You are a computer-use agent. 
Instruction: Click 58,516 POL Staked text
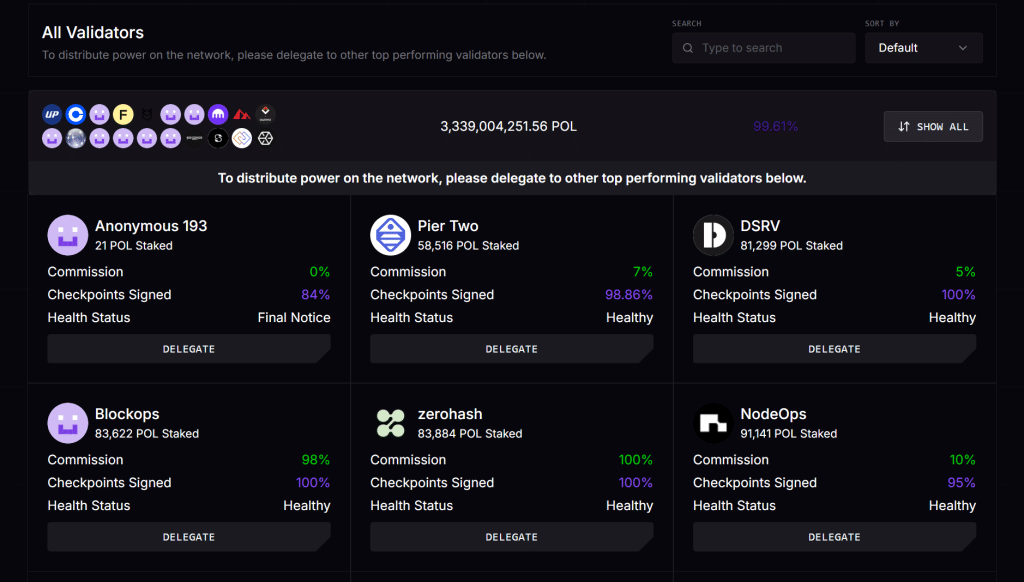tap(468, 246)
